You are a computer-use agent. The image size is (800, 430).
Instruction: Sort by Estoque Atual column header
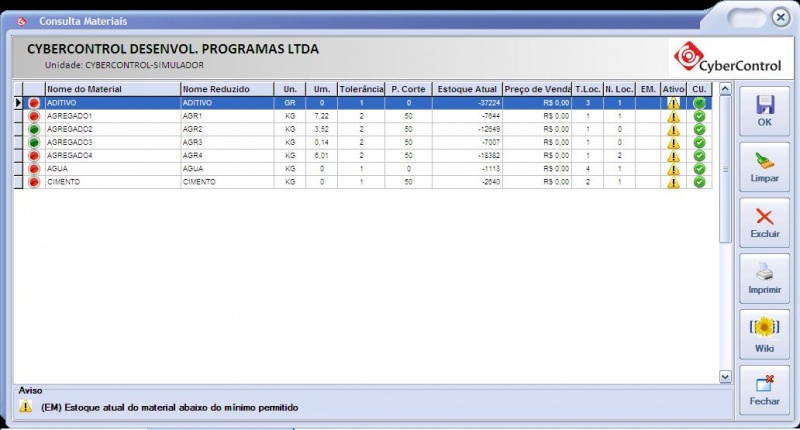click(467, 89)
